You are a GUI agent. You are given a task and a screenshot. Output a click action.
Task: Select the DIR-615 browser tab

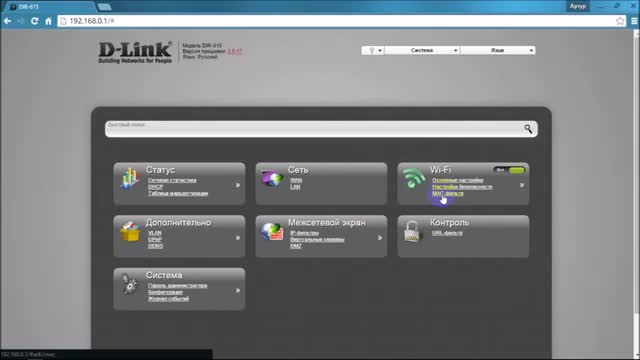pos(51,7)
